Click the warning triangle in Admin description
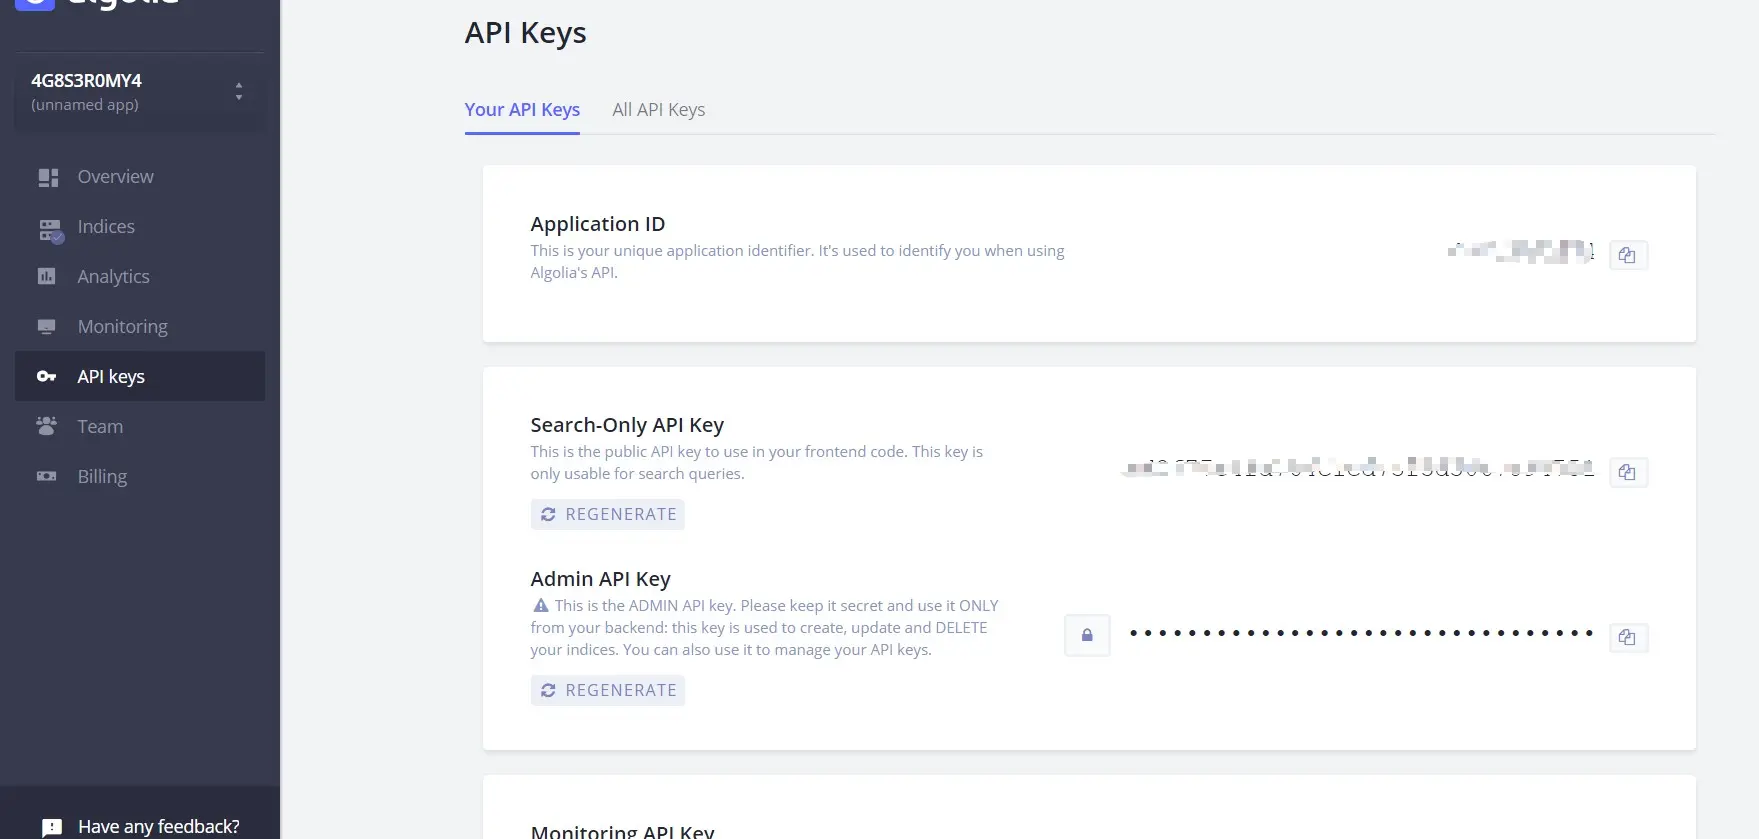1759x839 pixels. 541,605
